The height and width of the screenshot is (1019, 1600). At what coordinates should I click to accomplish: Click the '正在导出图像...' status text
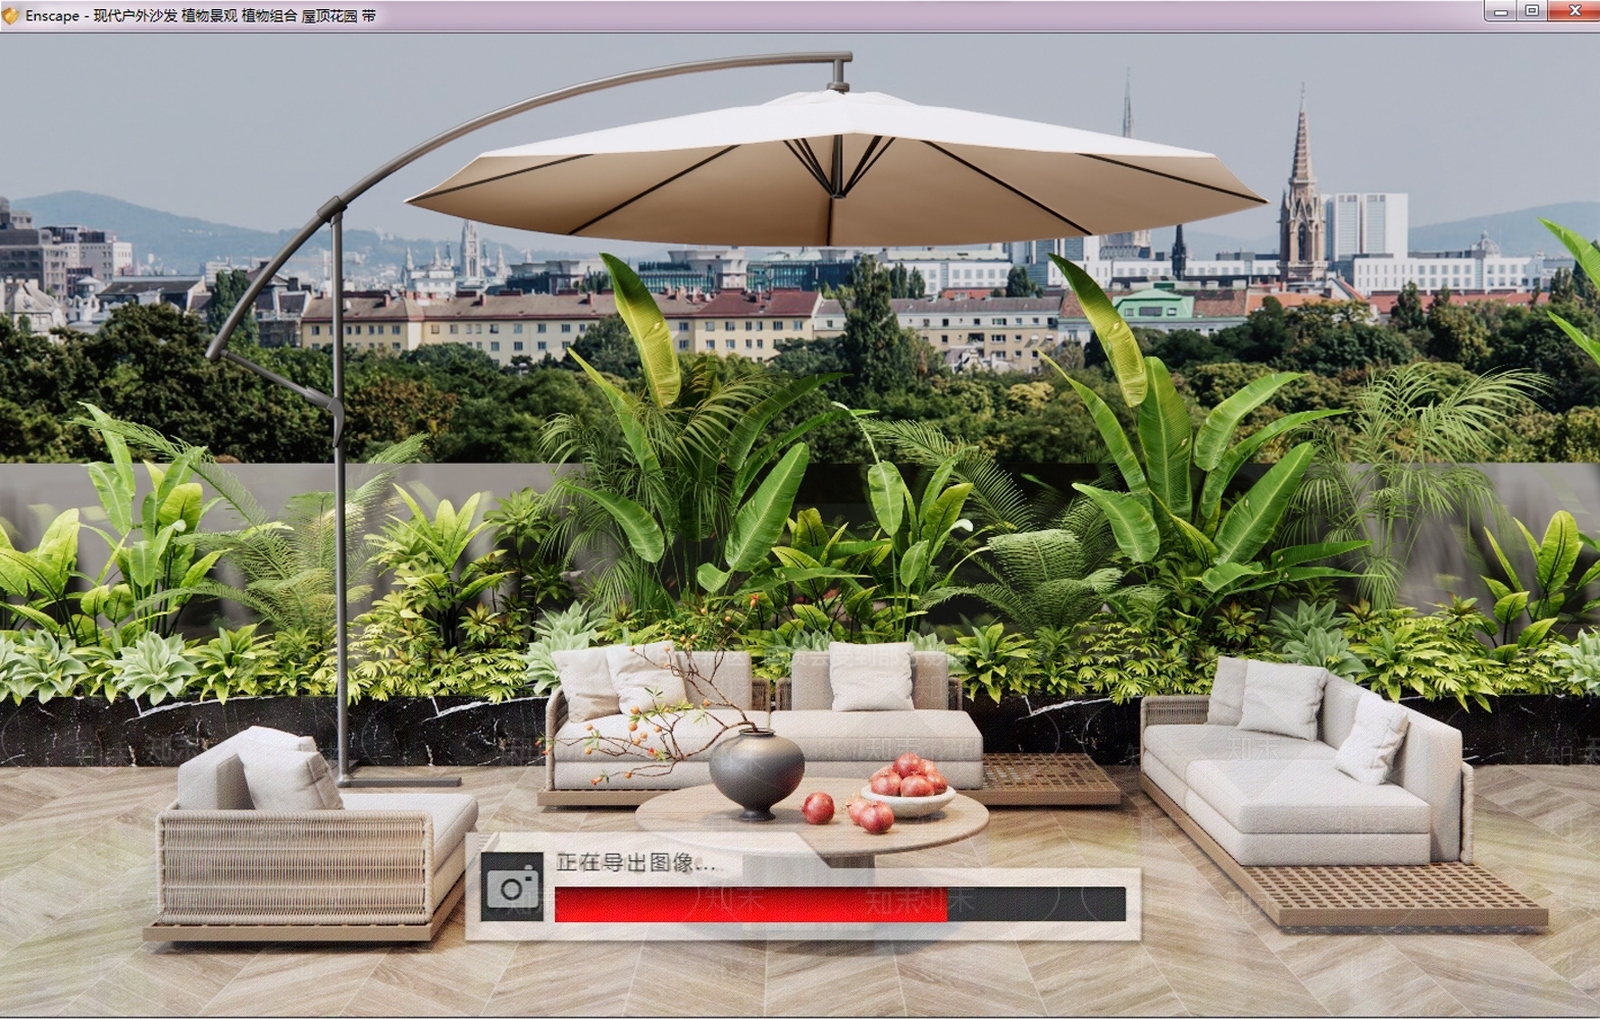click(635, 862)
